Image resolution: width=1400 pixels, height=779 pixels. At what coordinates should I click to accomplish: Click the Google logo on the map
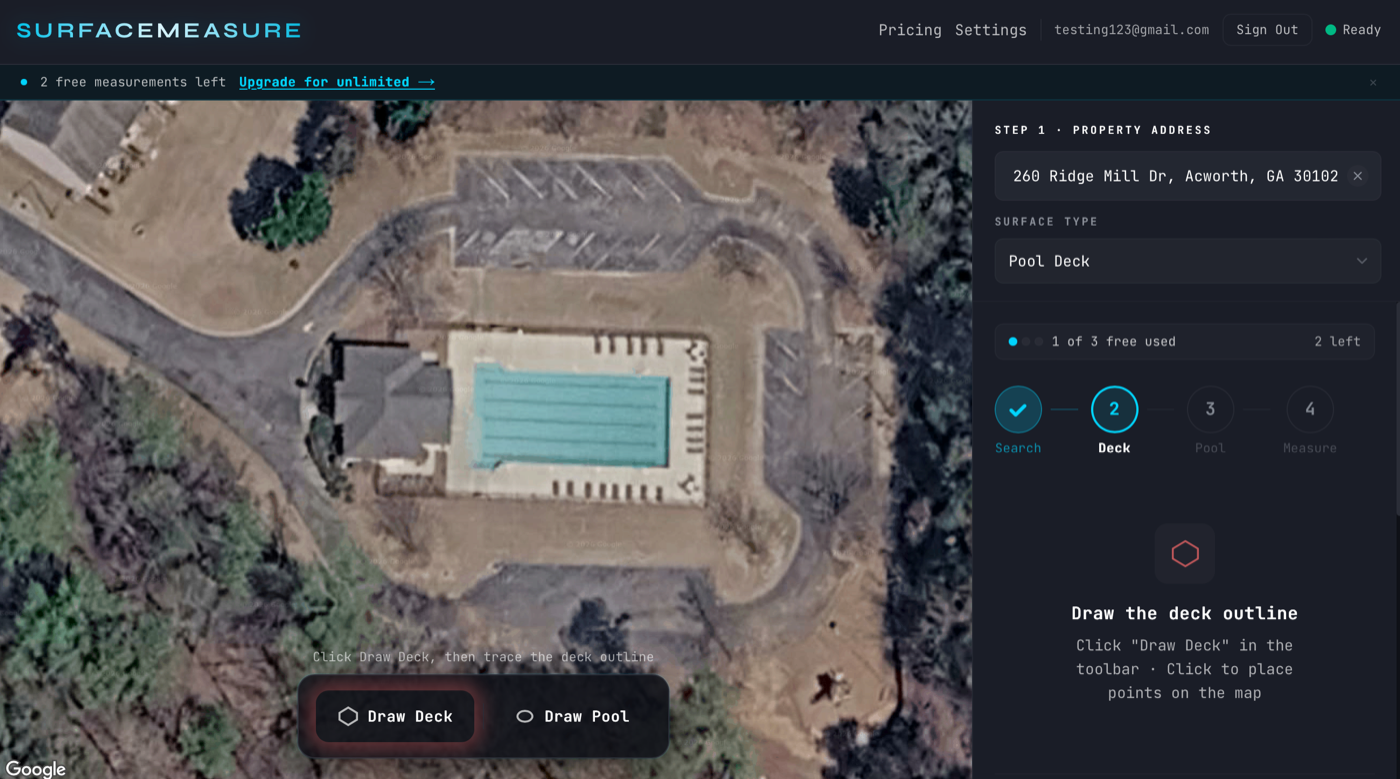(x=36, y=768)
